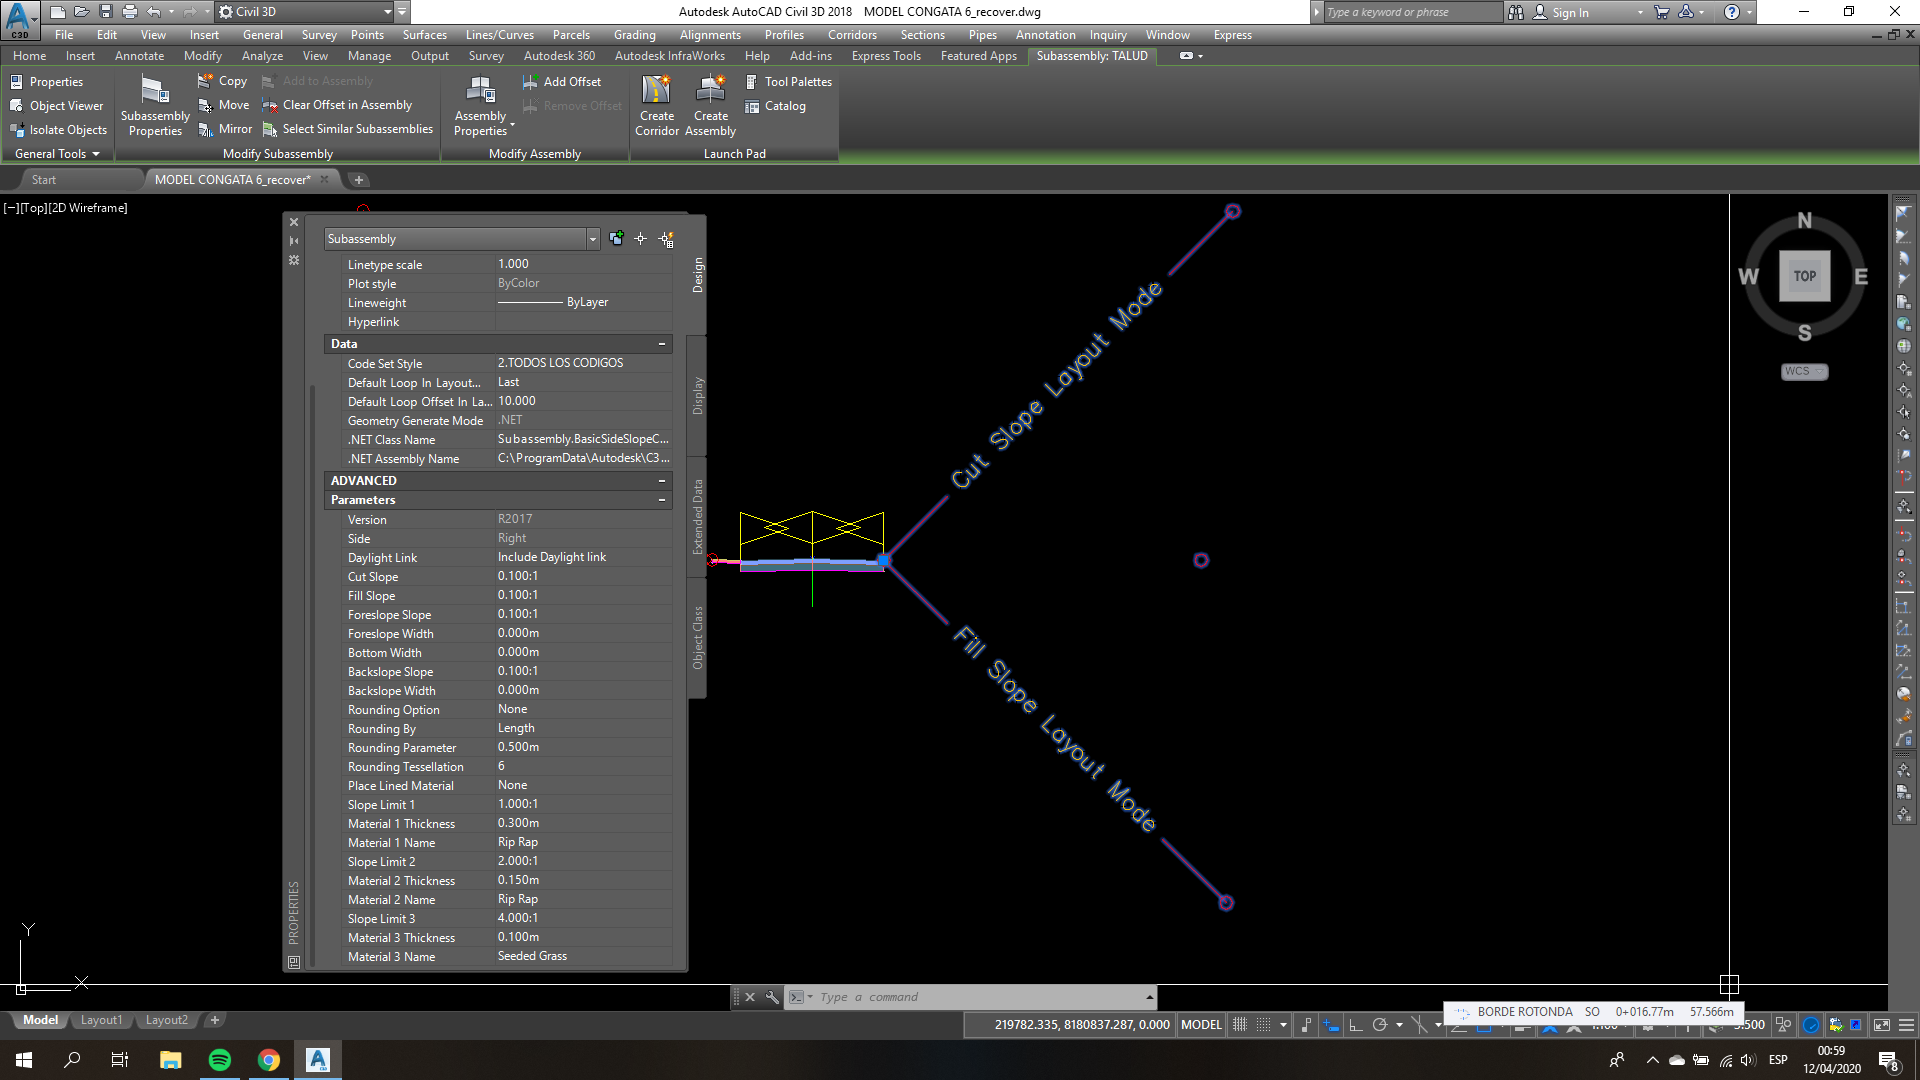Click the Quick Select icon in Properties palette
This screenshot has height=1080, width=1920.
coord(666,239)
